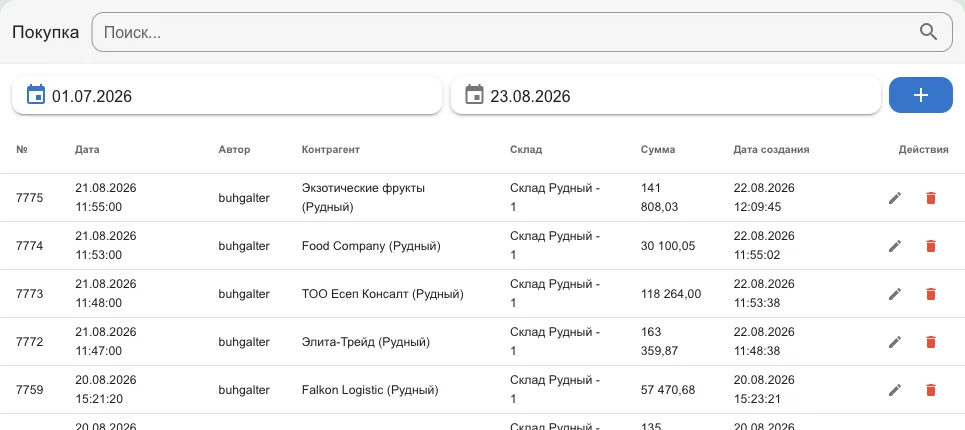The image size is (965, 430).
Task: Click sum value 141 808,03
Action: coord(659,197)
